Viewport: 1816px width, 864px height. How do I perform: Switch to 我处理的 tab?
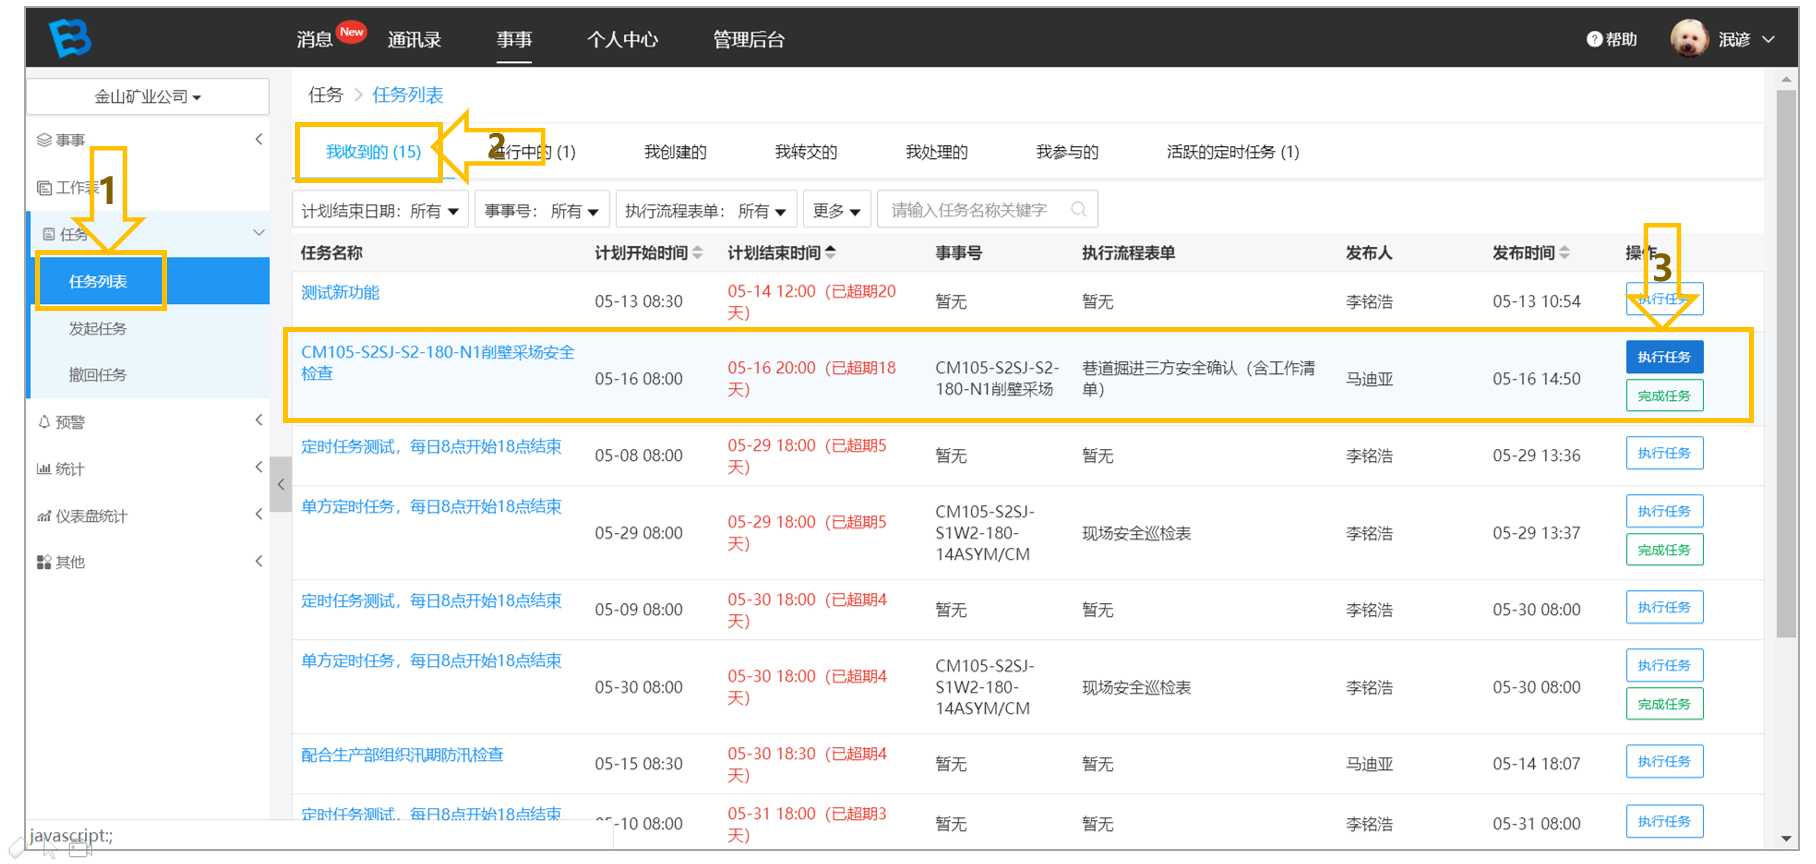936,152
